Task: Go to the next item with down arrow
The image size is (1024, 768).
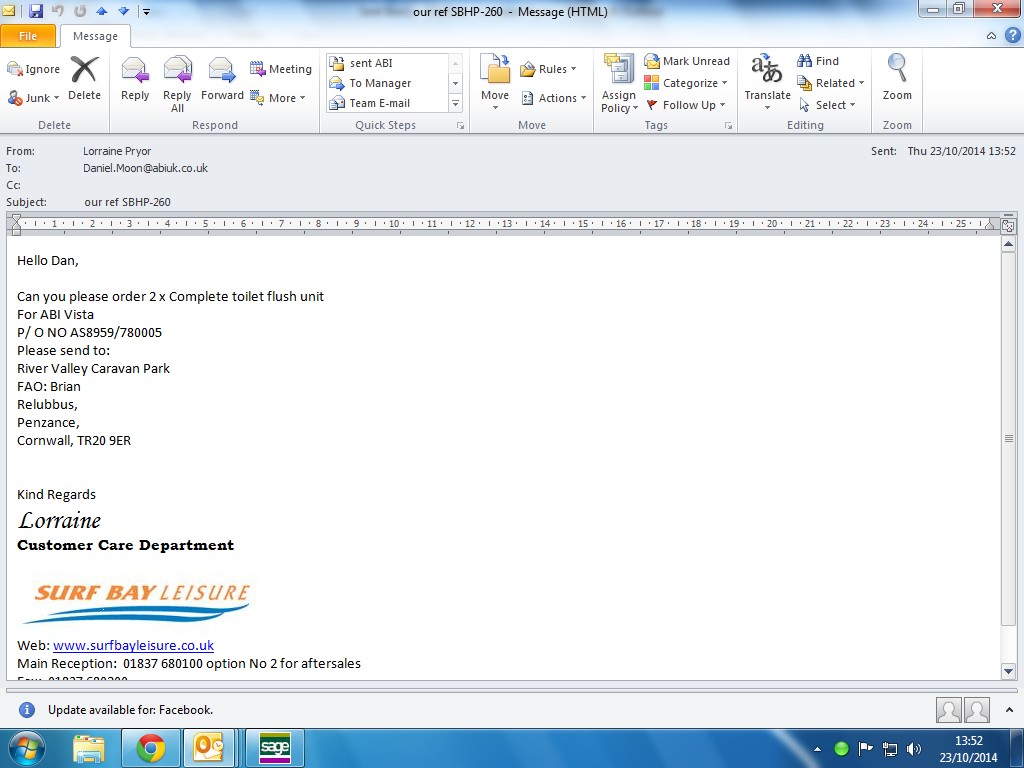Action: [x=123, y=11]
